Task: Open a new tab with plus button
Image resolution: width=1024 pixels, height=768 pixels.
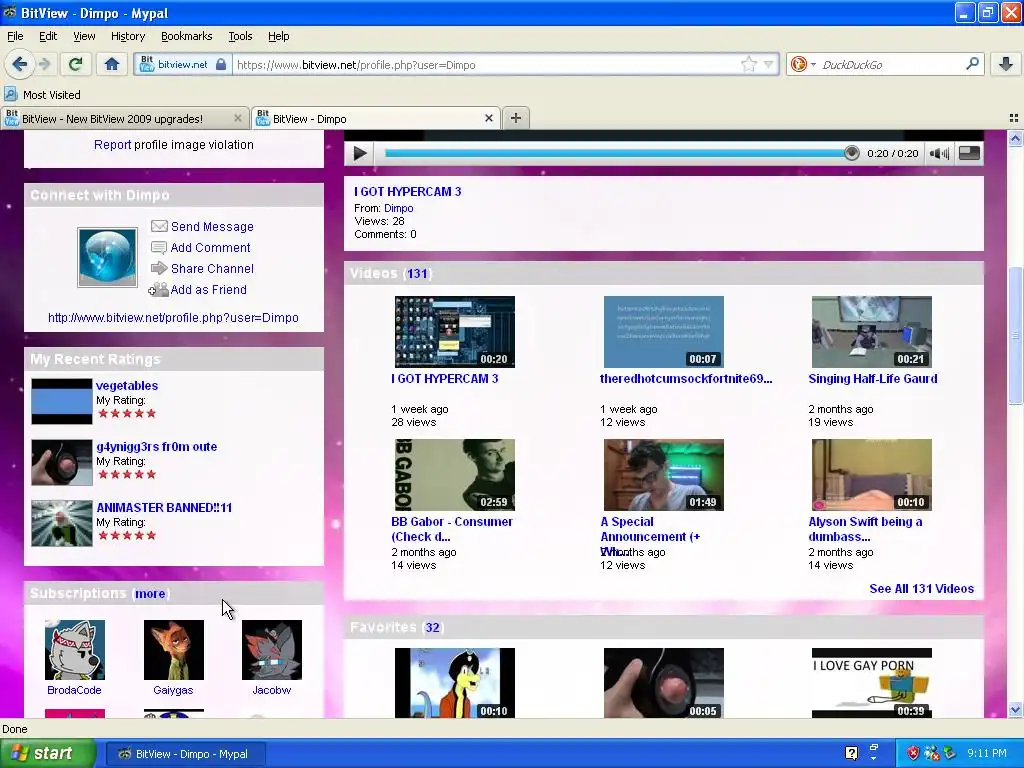Action: click(515, 118)
